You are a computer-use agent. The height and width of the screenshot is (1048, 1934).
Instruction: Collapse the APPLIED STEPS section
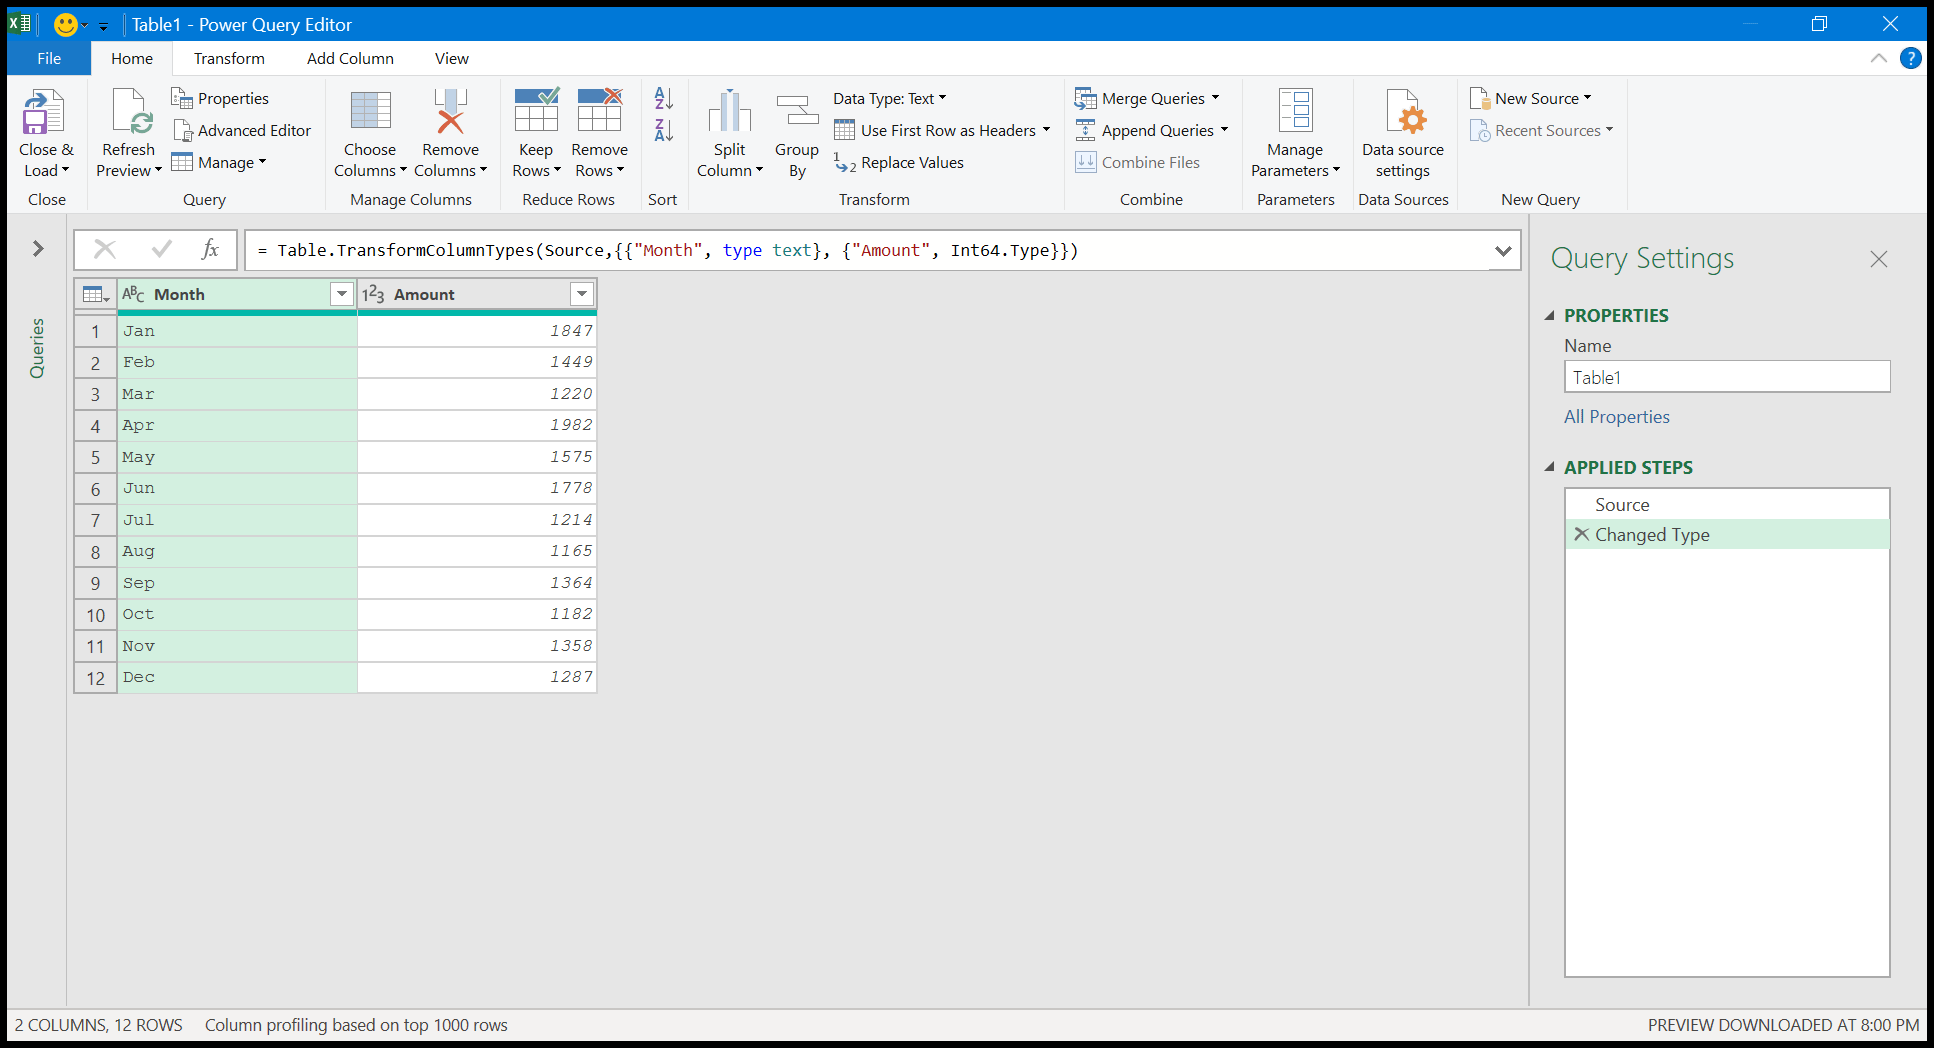tap(1549, 467)
